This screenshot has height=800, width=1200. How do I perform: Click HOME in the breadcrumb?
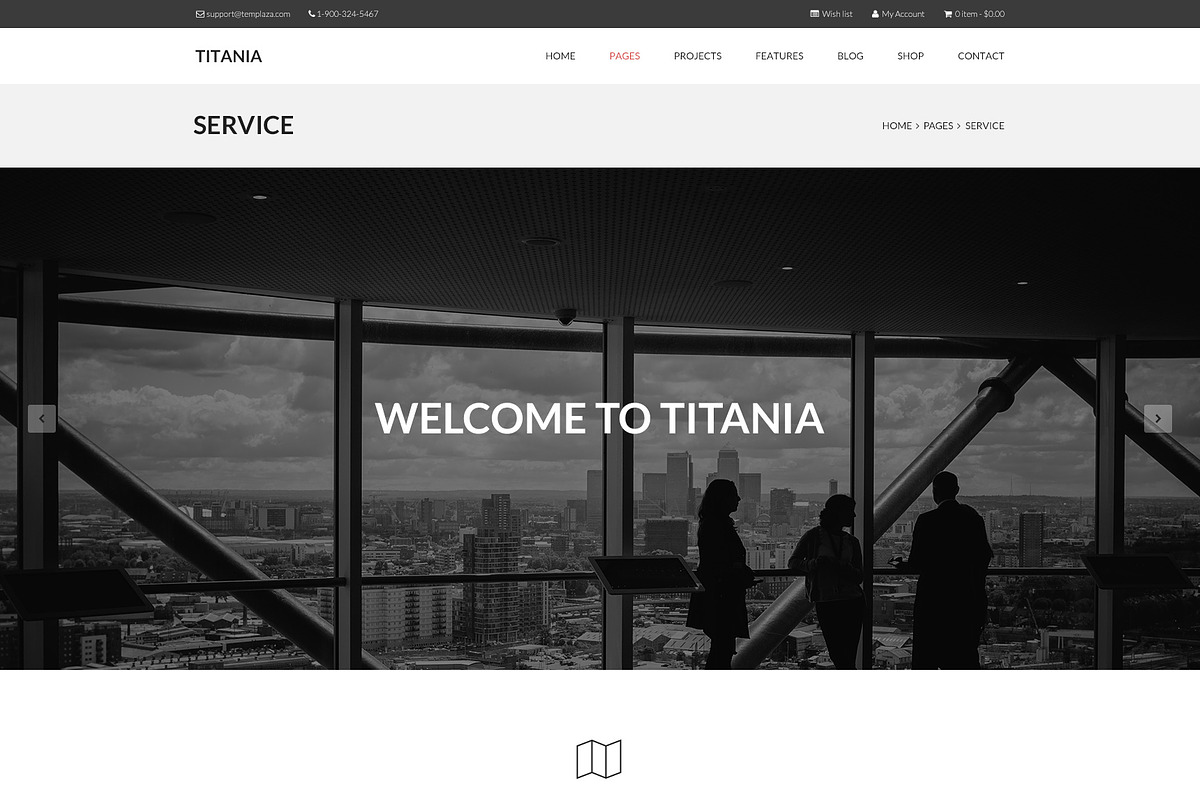pos(897,126)
